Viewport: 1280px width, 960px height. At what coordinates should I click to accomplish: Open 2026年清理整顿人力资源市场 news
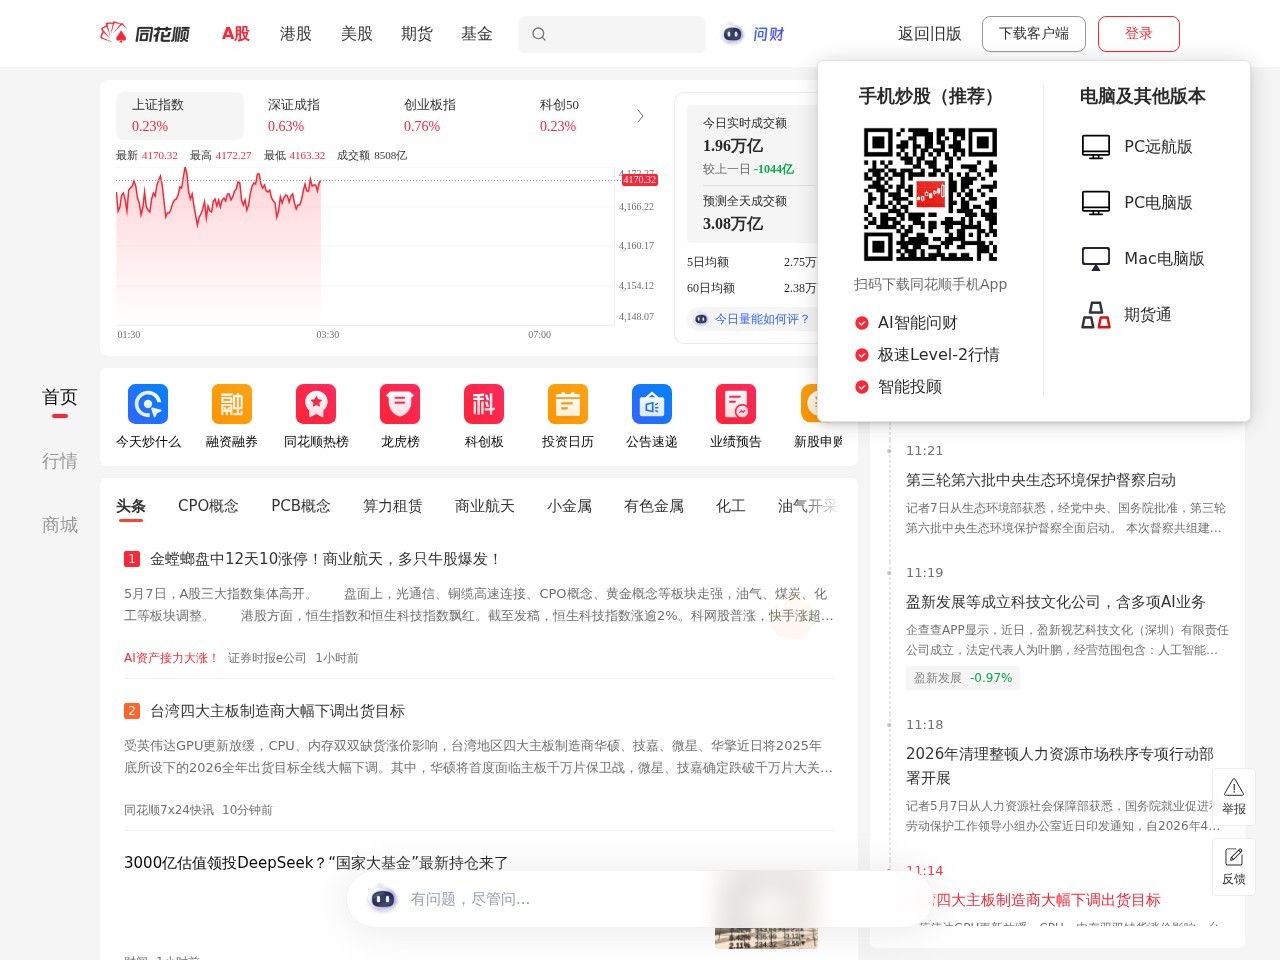click(x=1060, y=766)
